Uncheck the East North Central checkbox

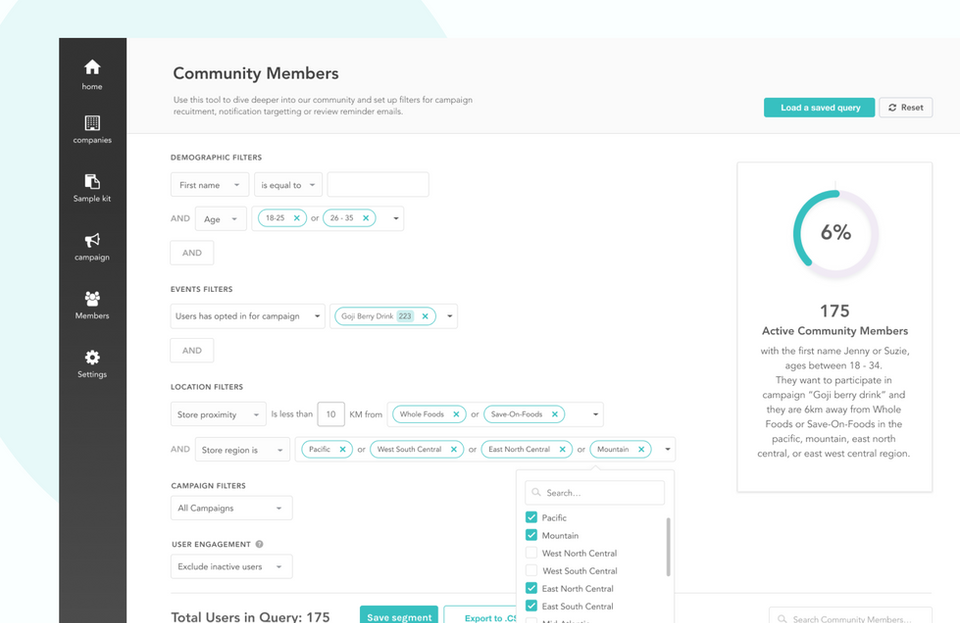point(531,589)
